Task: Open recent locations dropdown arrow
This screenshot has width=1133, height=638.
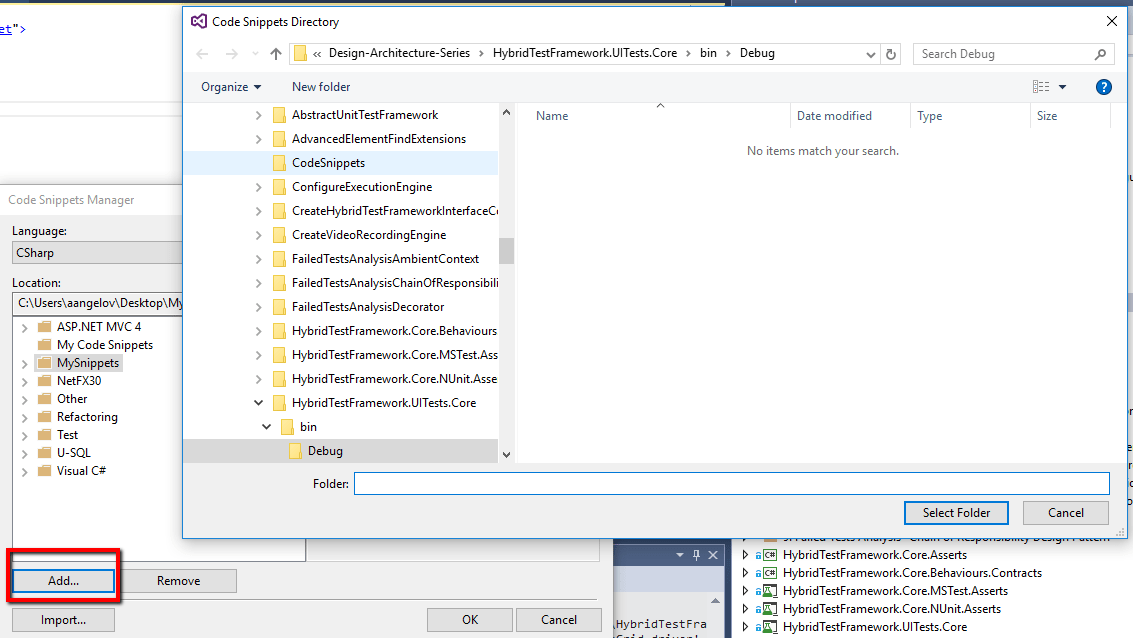Action: click(255, 54)
